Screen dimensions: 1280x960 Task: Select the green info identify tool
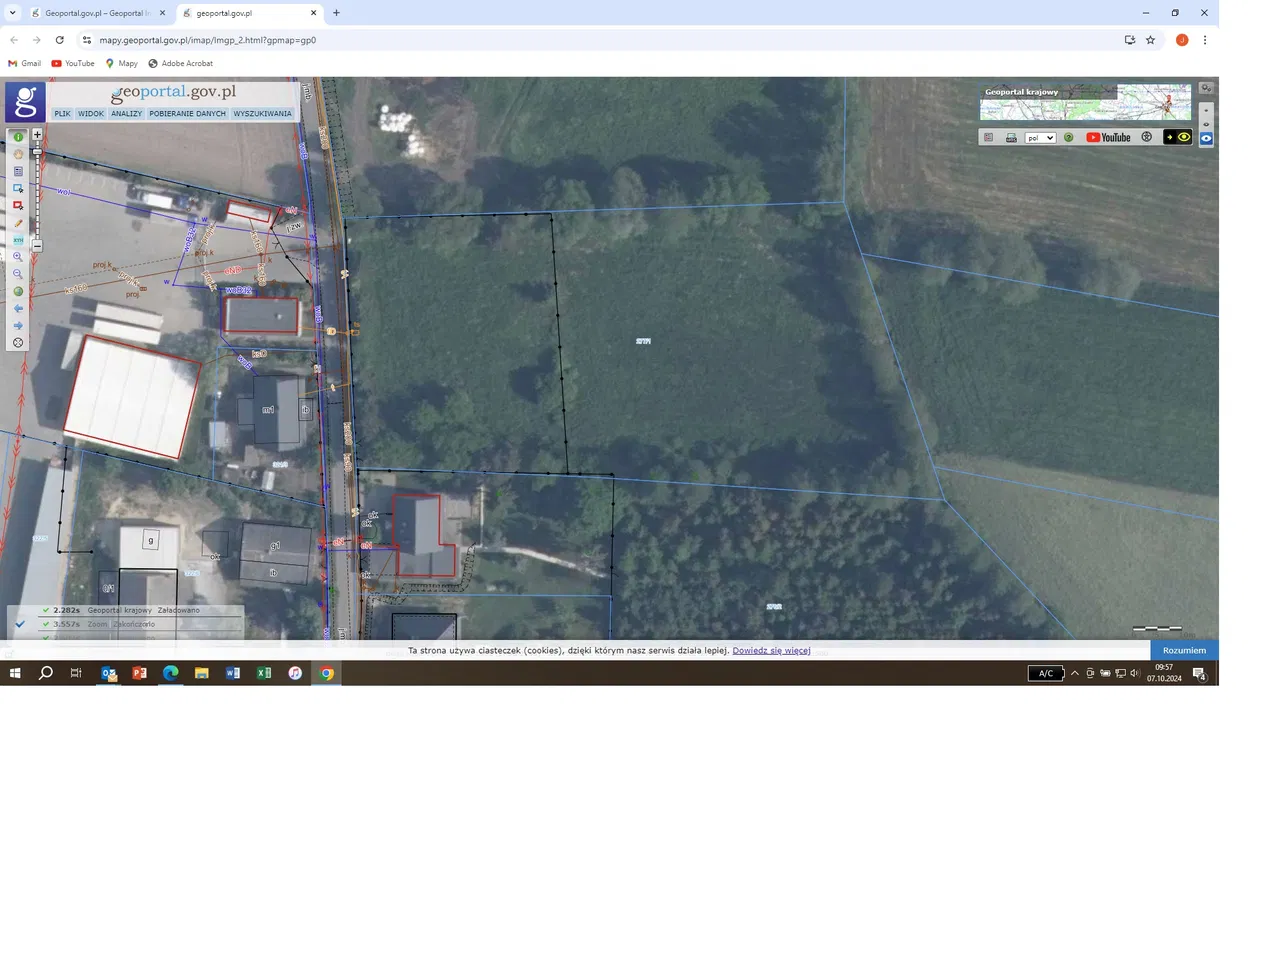tap(18, 137)
